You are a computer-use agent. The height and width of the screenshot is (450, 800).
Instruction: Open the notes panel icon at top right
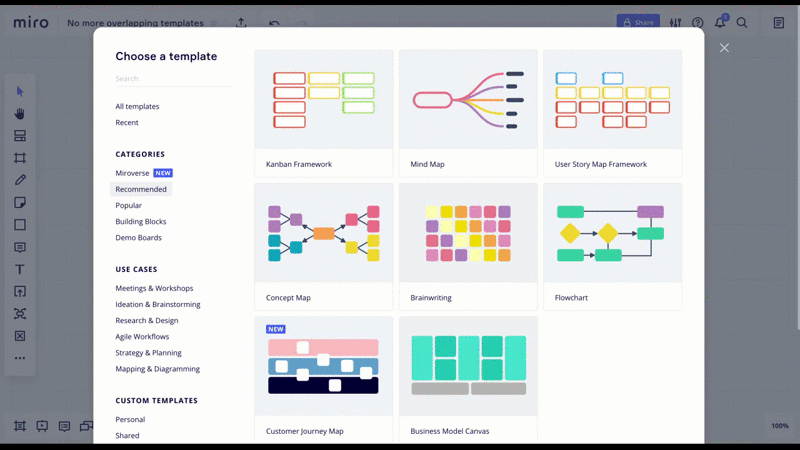[779, 22]
